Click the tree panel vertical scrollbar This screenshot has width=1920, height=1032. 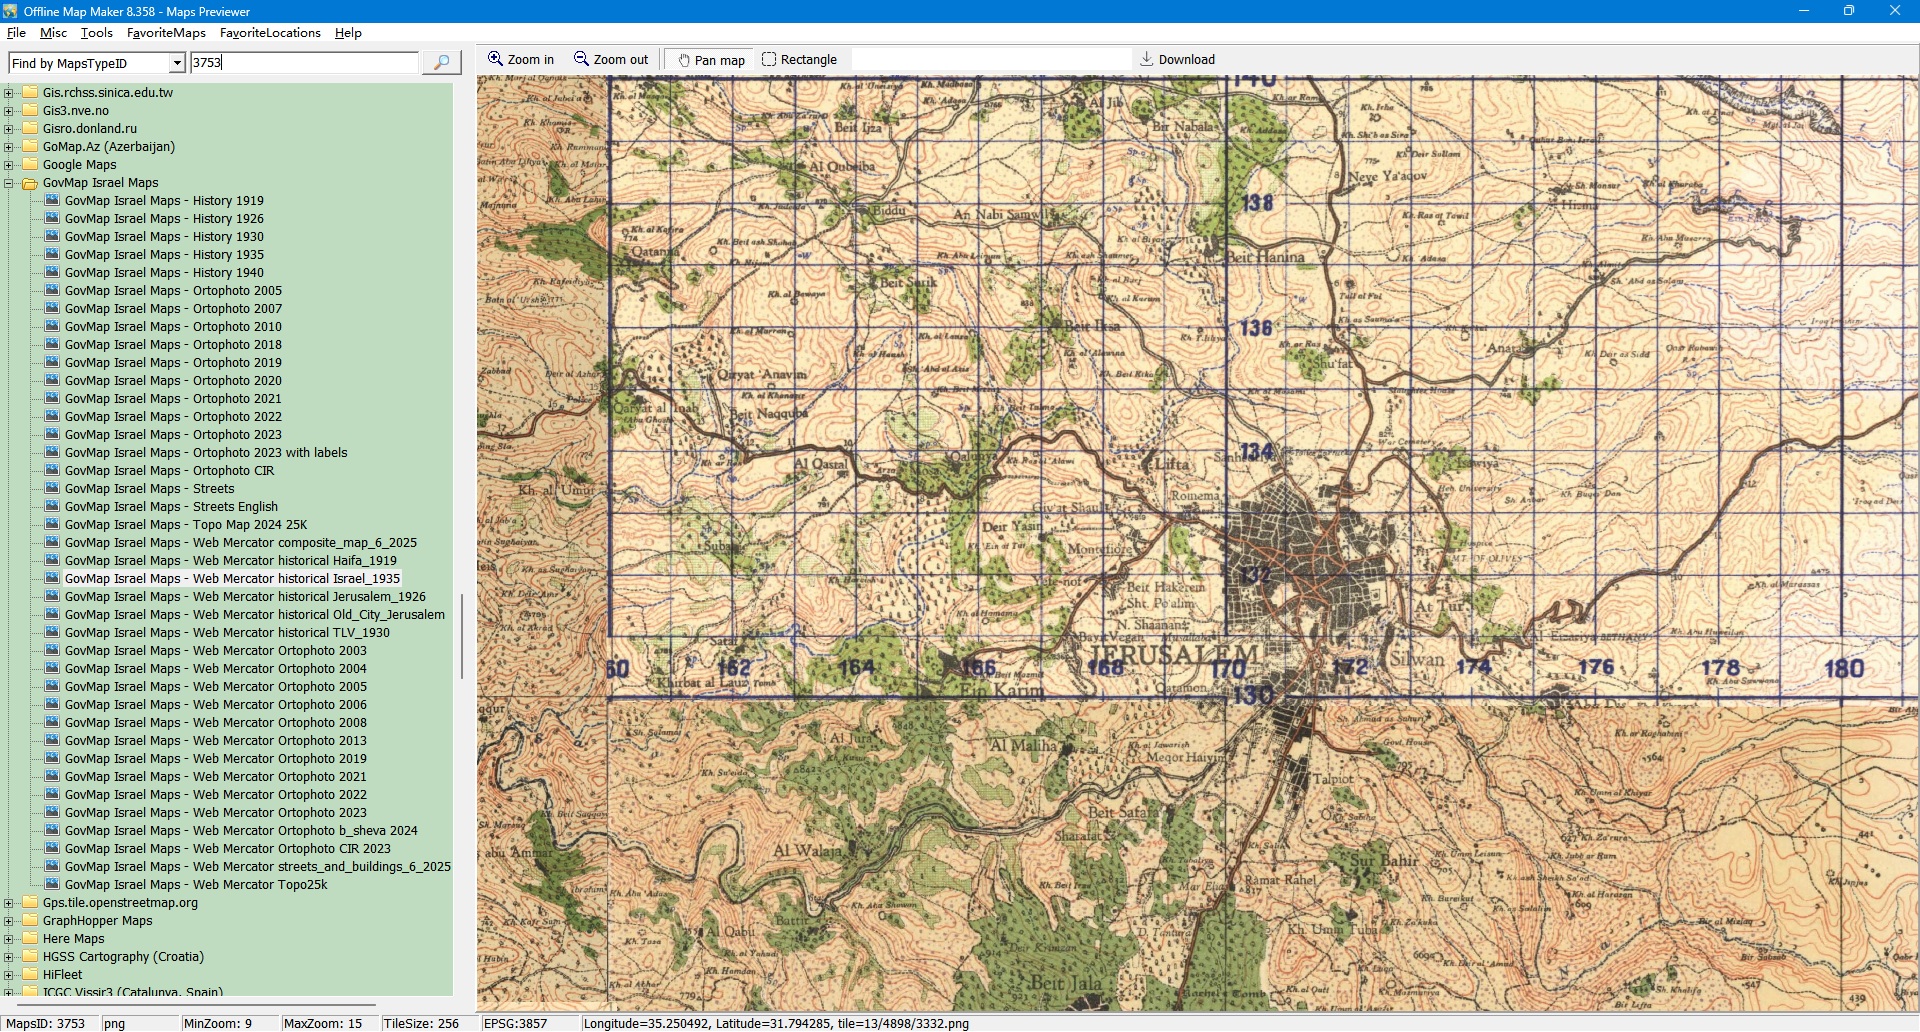point(461,636)
